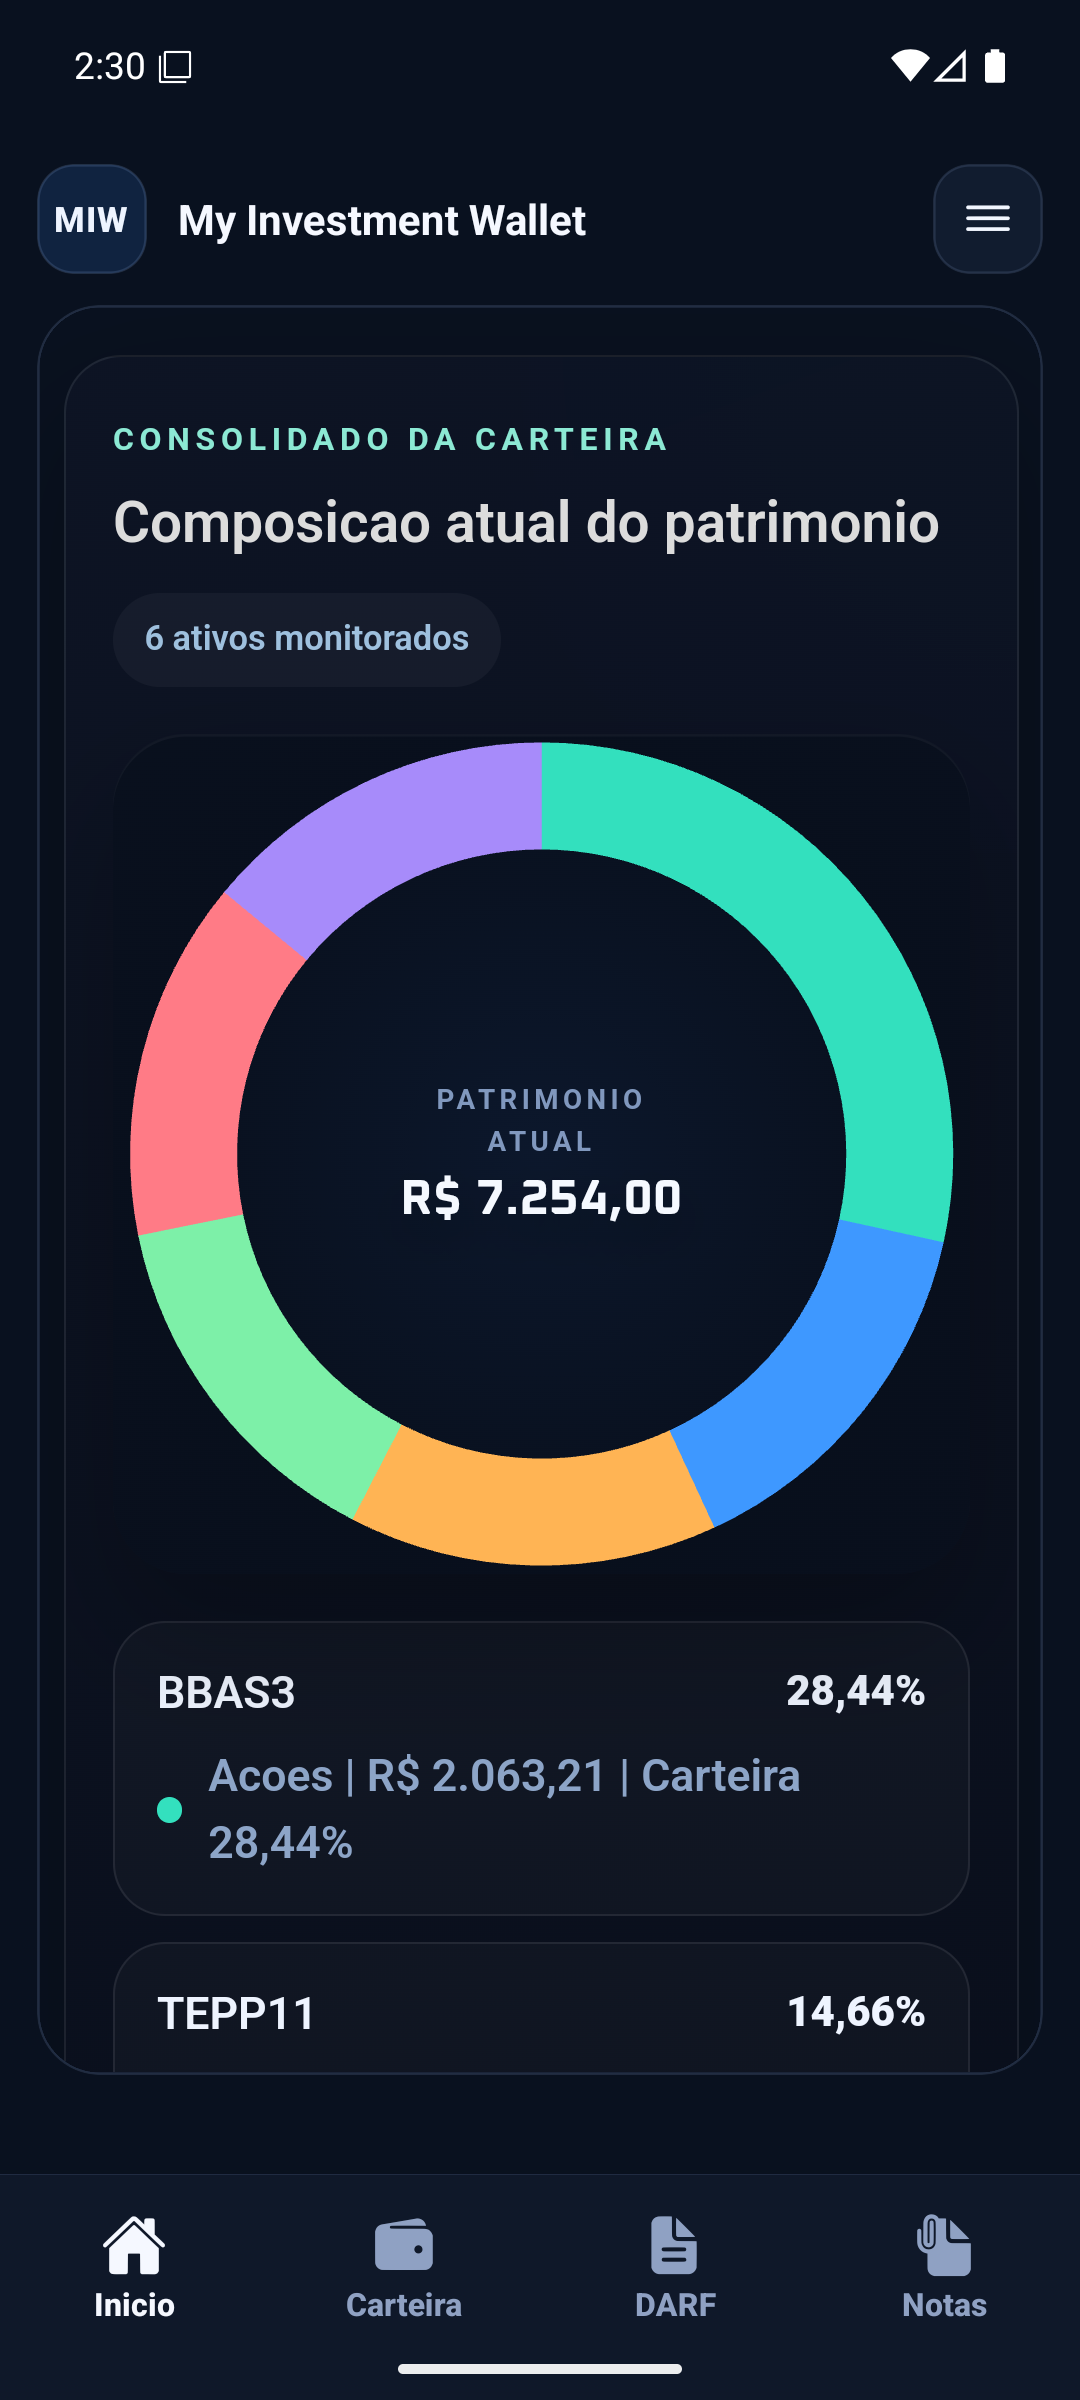Switch to the Carteira tab label
Image resolution: width=1080 pixels, height=2400 pixels.
(x=404, y=2305)
